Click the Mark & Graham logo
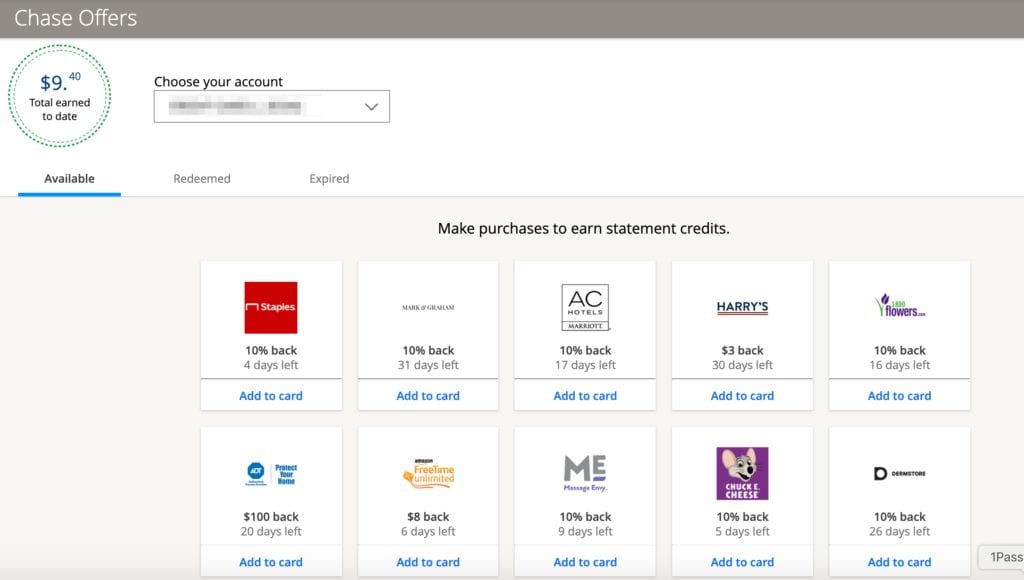1024x580 pixels. pyautogui.click(x=428, y=308)
